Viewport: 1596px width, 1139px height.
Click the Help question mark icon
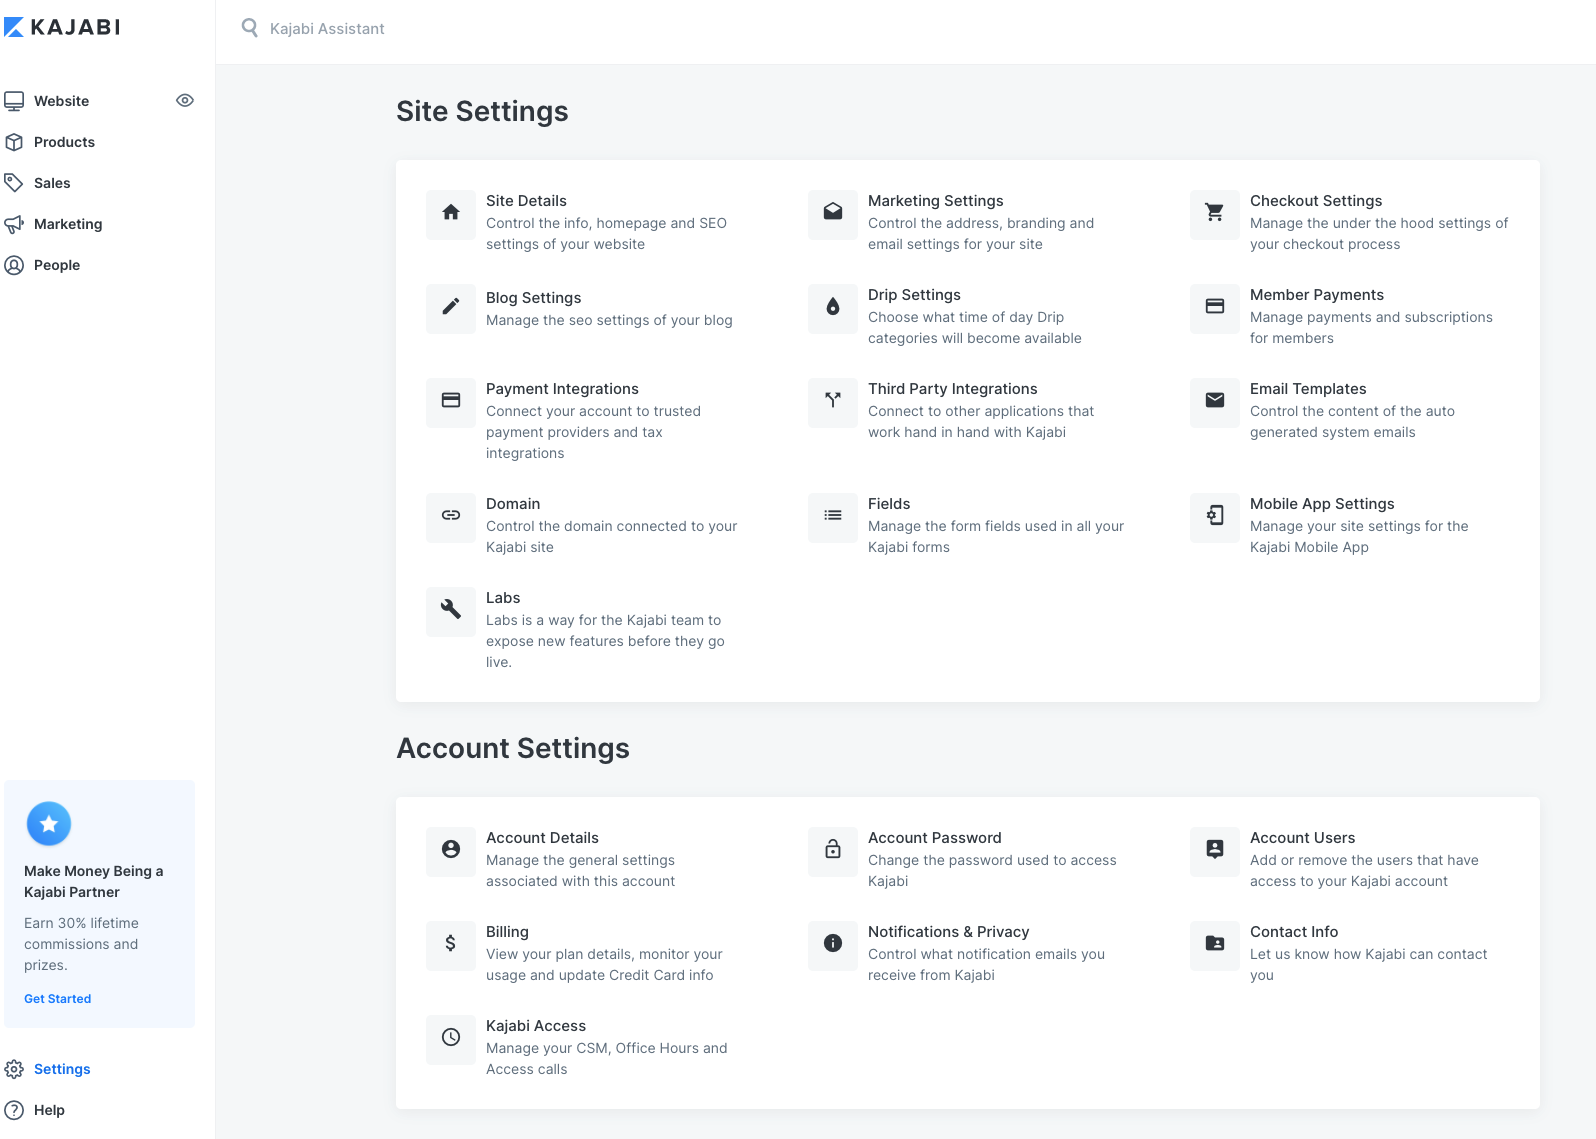point(14,1110)
